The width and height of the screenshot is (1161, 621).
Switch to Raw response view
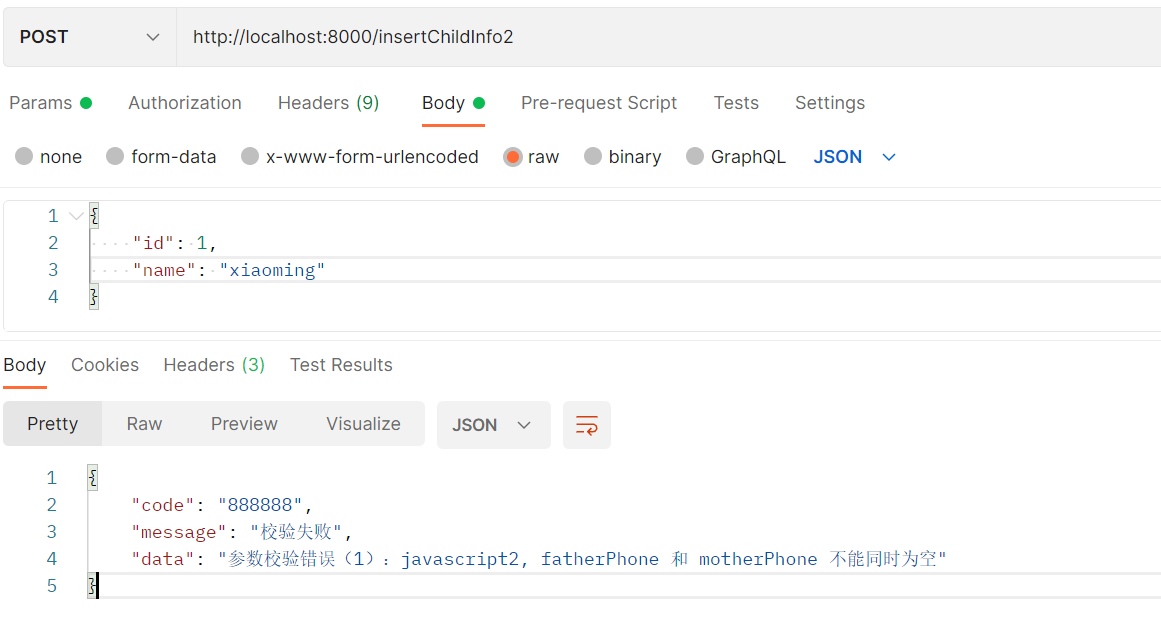pos(144,424)
